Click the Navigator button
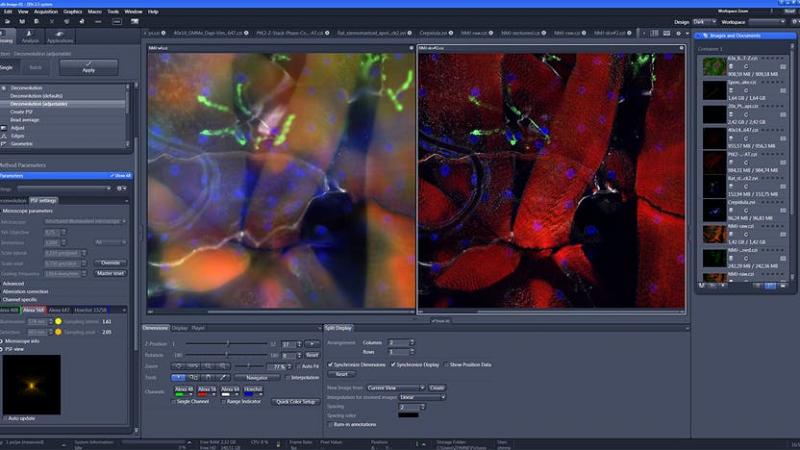Image resolution: width=800 pixels, height=450 pixels. click(x=257, y=378)
